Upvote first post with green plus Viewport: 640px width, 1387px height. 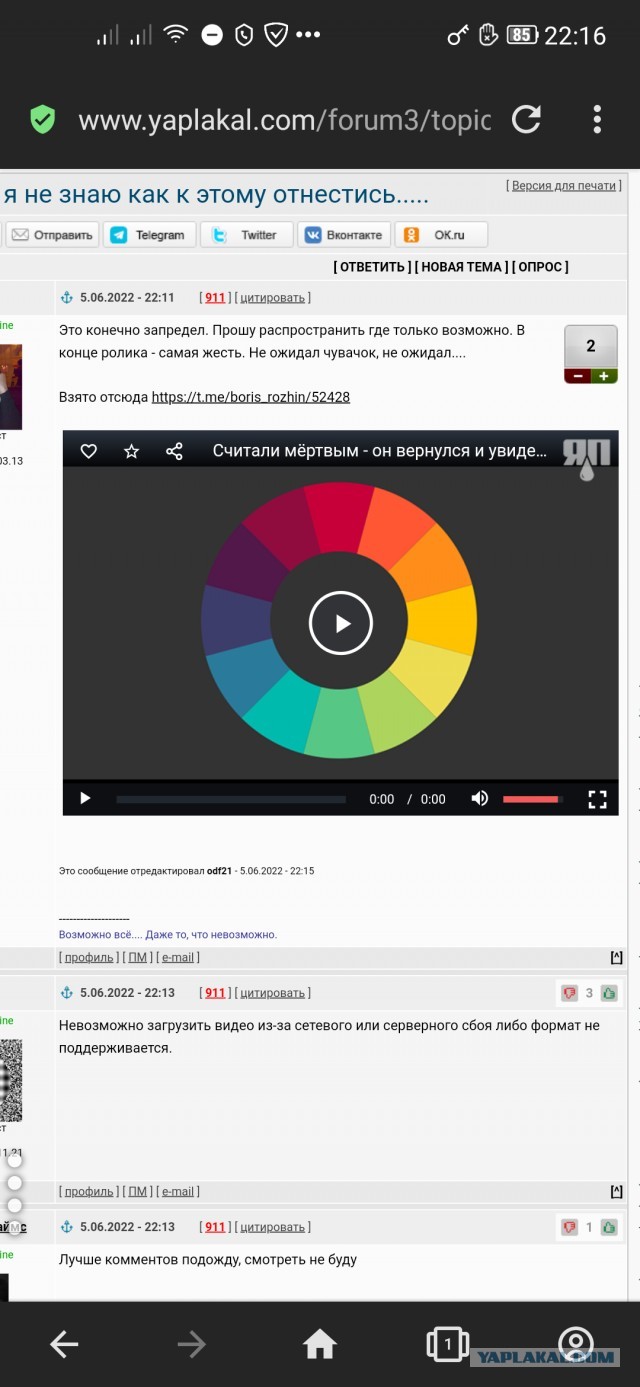(603, 376)
